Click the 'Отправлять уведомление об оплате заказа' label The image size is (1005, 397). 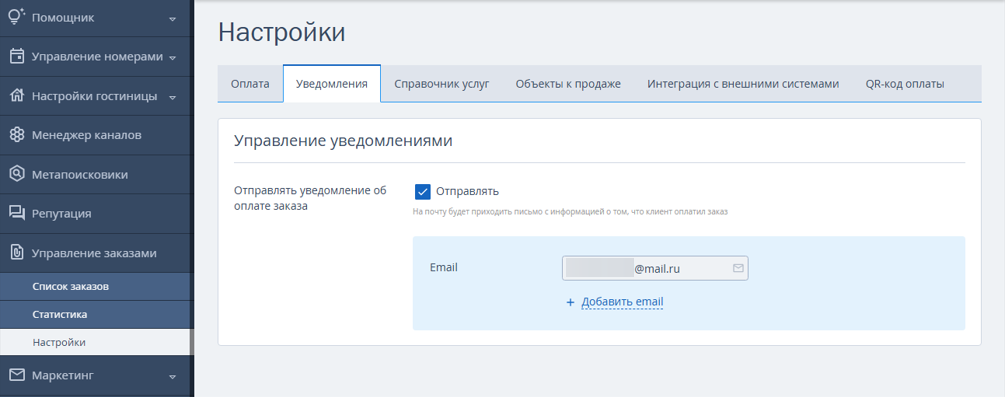(311, 198)
